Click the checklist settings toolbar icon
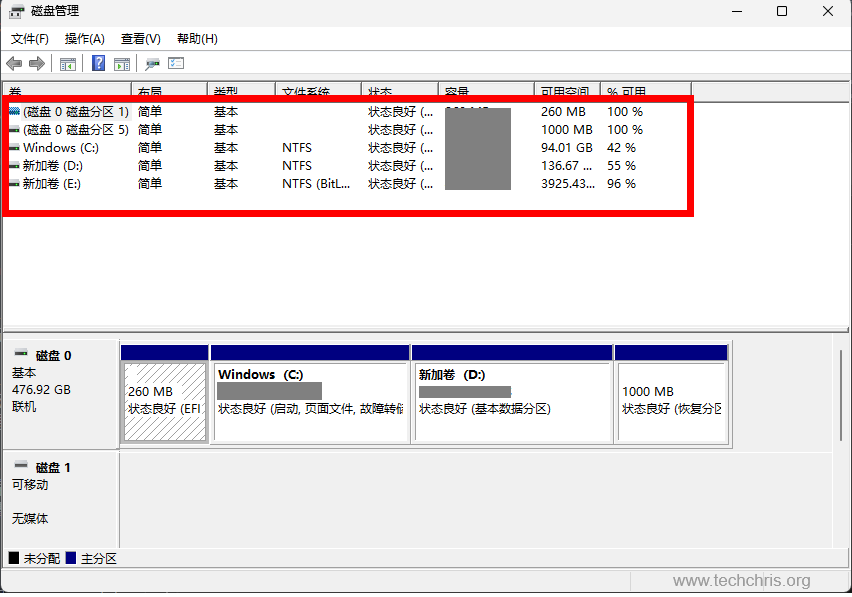The width and height of the screenshot is (852, 597). point(176,64)
